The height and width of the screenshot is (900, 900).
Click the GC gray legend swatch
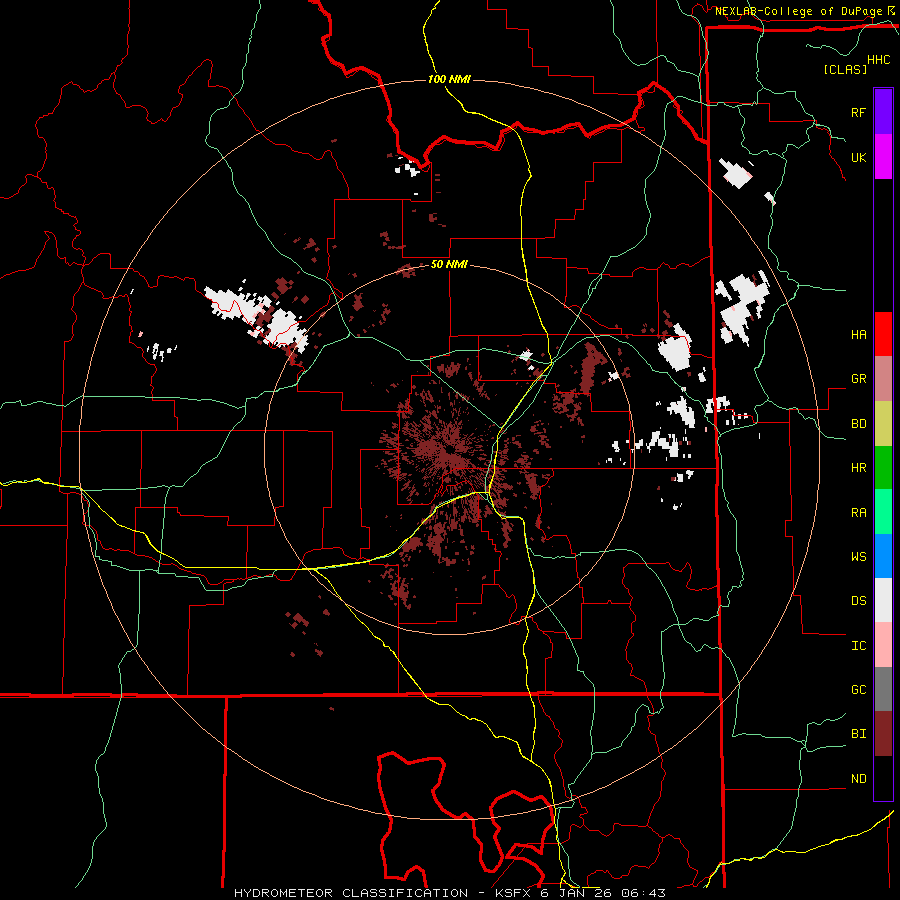tap(883, 689)
